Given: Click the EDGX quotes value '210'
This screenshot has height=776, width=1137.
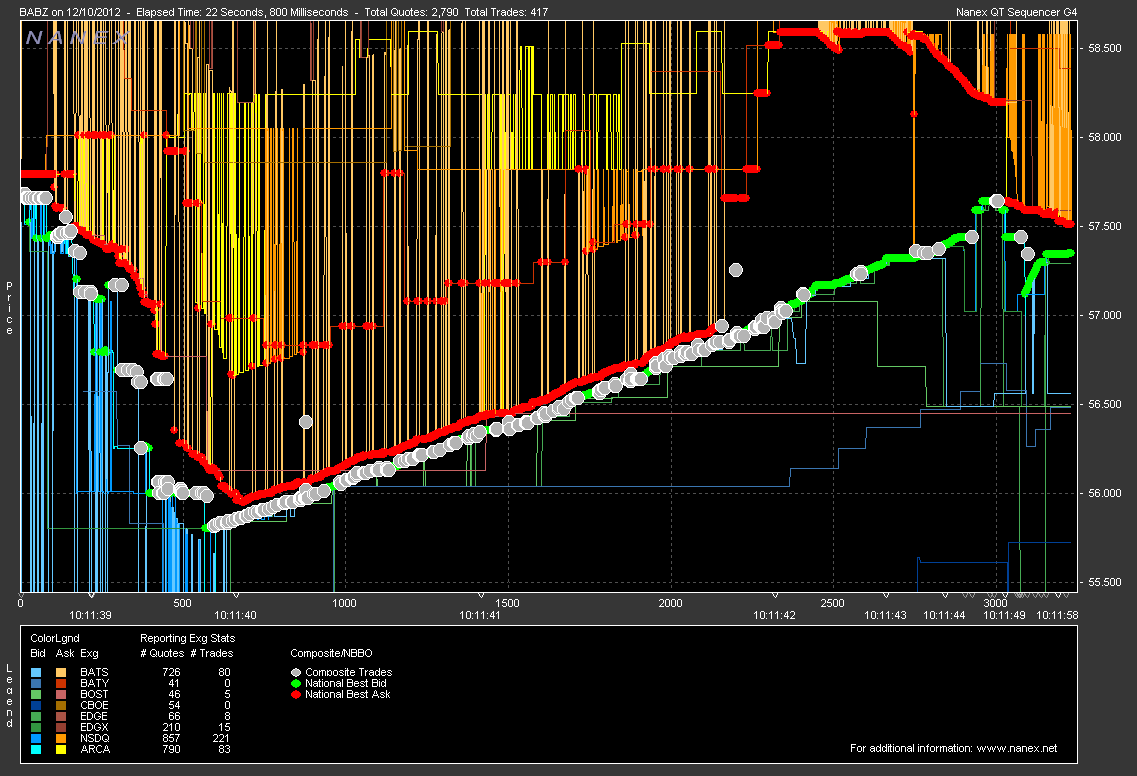Looking at the screenshot, I should (x=171, y=727).
